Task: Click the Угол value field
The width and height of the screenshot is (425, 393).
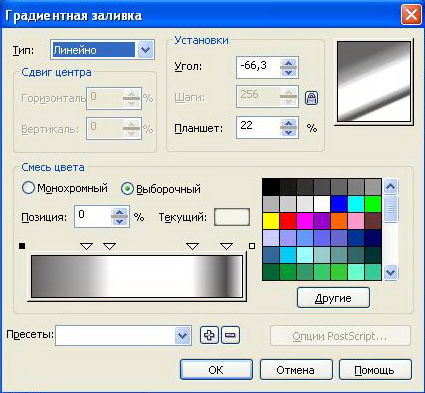Action: [258, 67]
